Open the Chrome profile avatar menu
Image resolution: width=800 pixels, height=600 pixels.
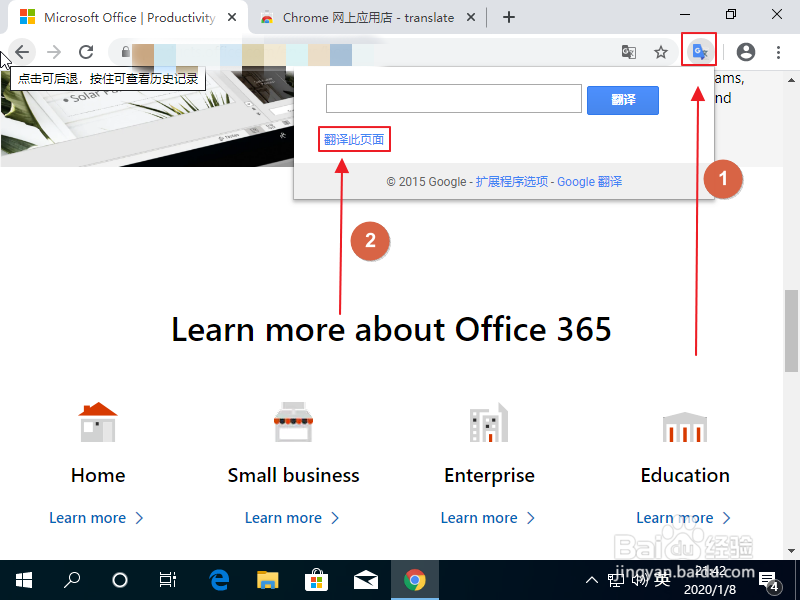(745, 52)
